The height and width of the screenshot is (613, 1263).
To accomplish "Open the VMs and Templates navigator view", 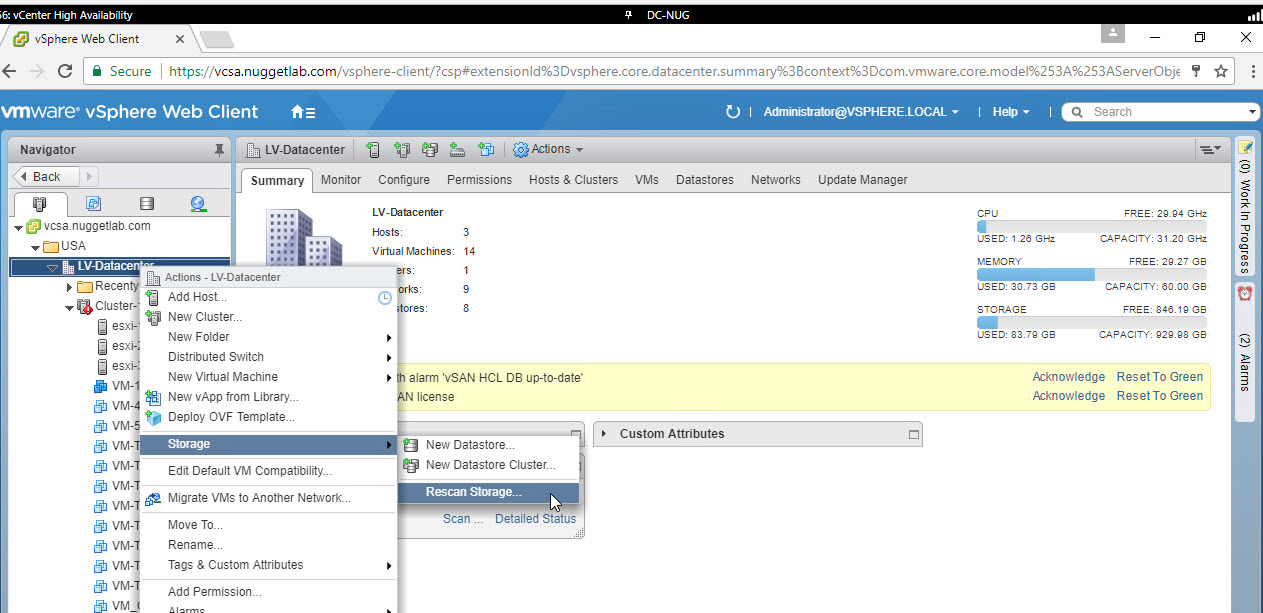I will click(94, 204).
